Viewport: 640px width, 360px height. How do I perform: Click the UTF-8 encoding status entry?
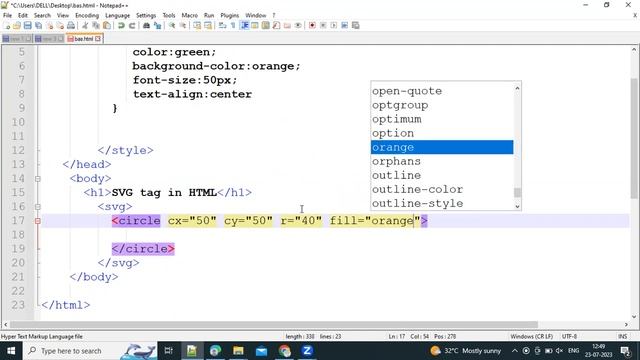(569, 337)
